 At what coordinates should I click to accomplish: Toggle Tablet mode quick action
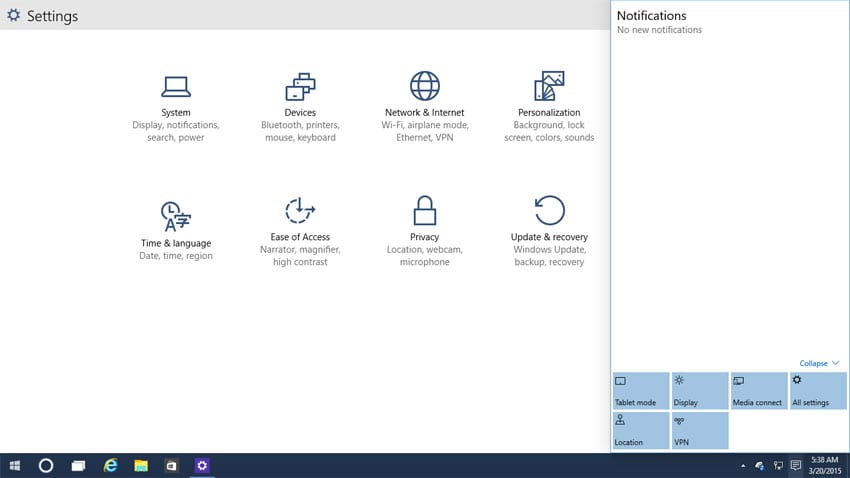[x=640, y=391]
